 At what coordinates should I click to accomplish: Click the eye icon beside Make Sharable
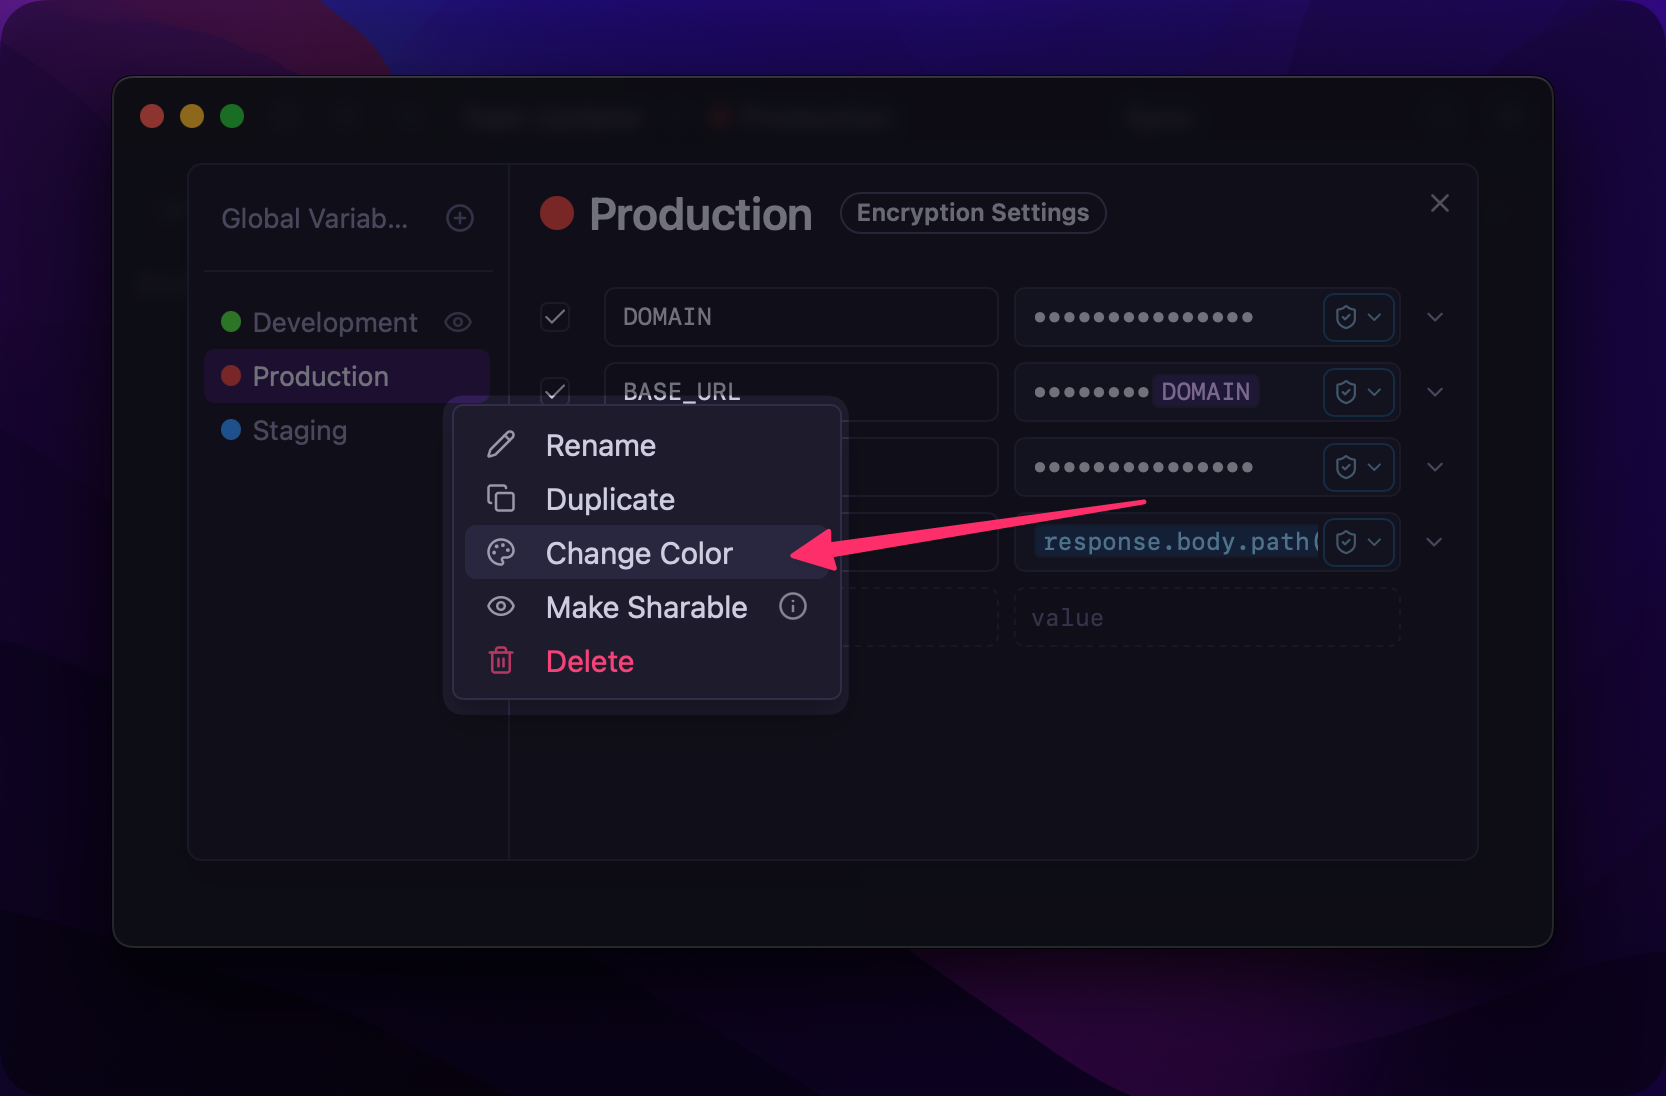coord(501,606)
